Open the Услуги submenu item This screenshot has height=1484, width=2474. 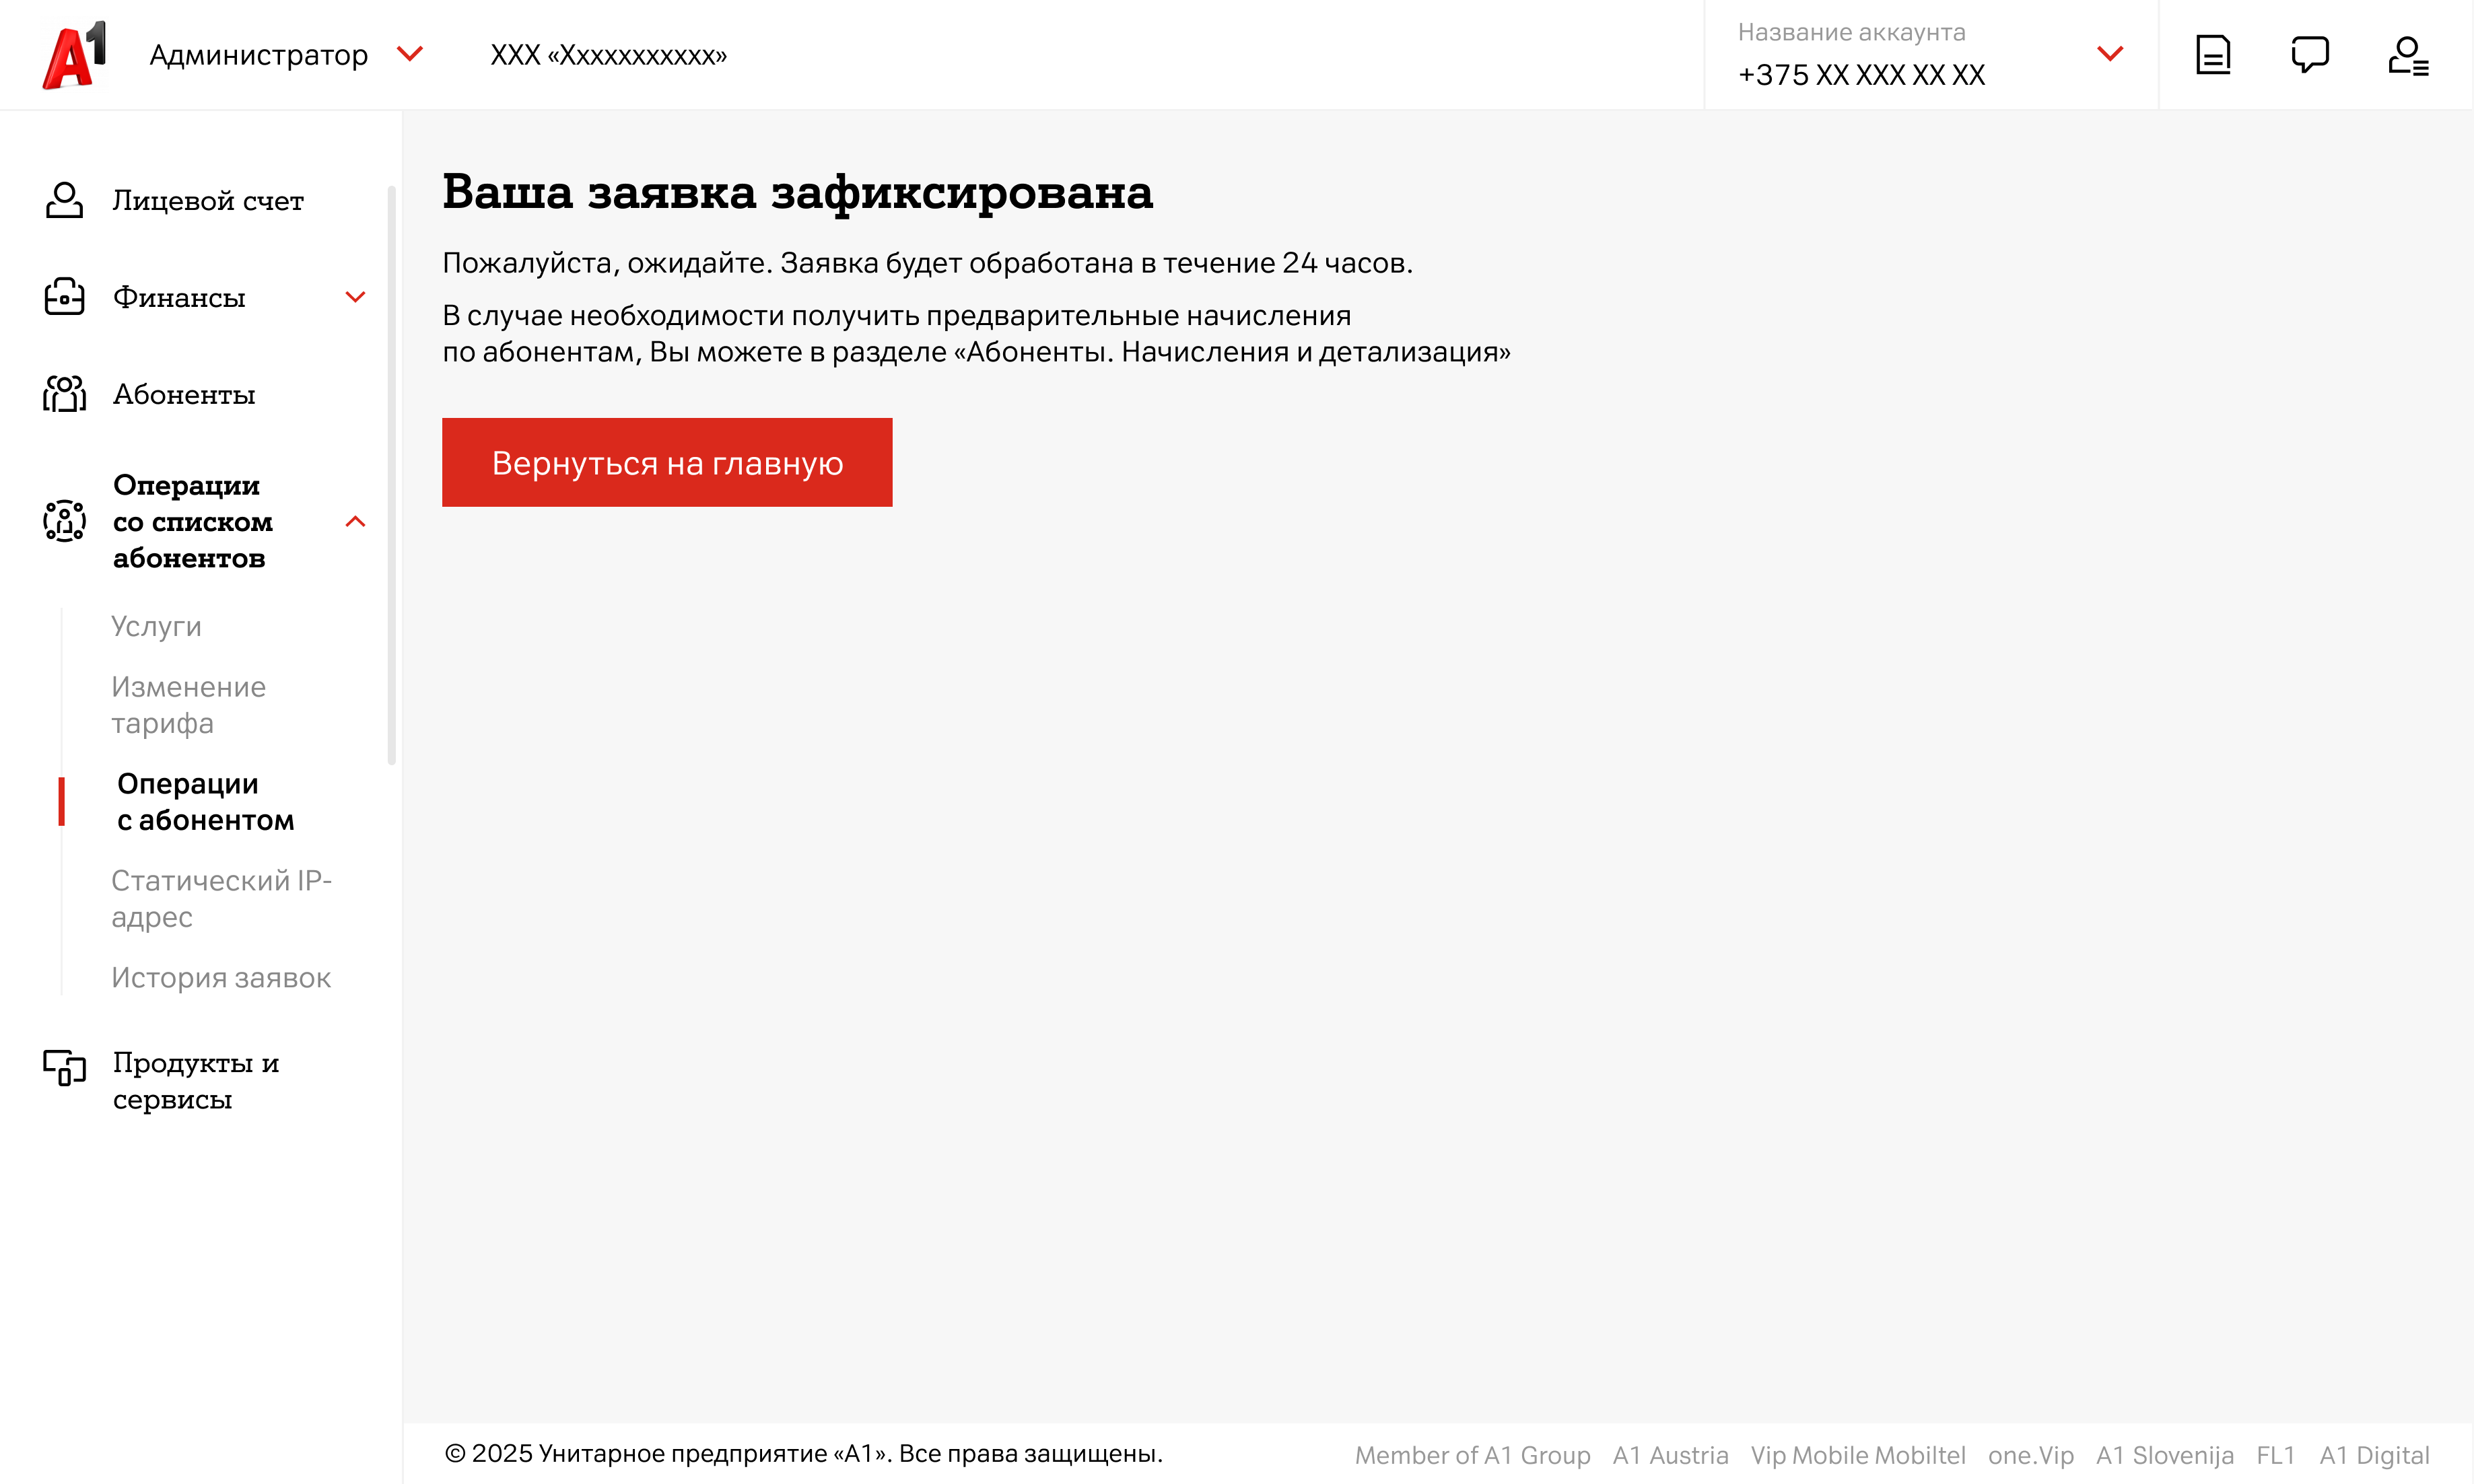(x=156, y=626)
